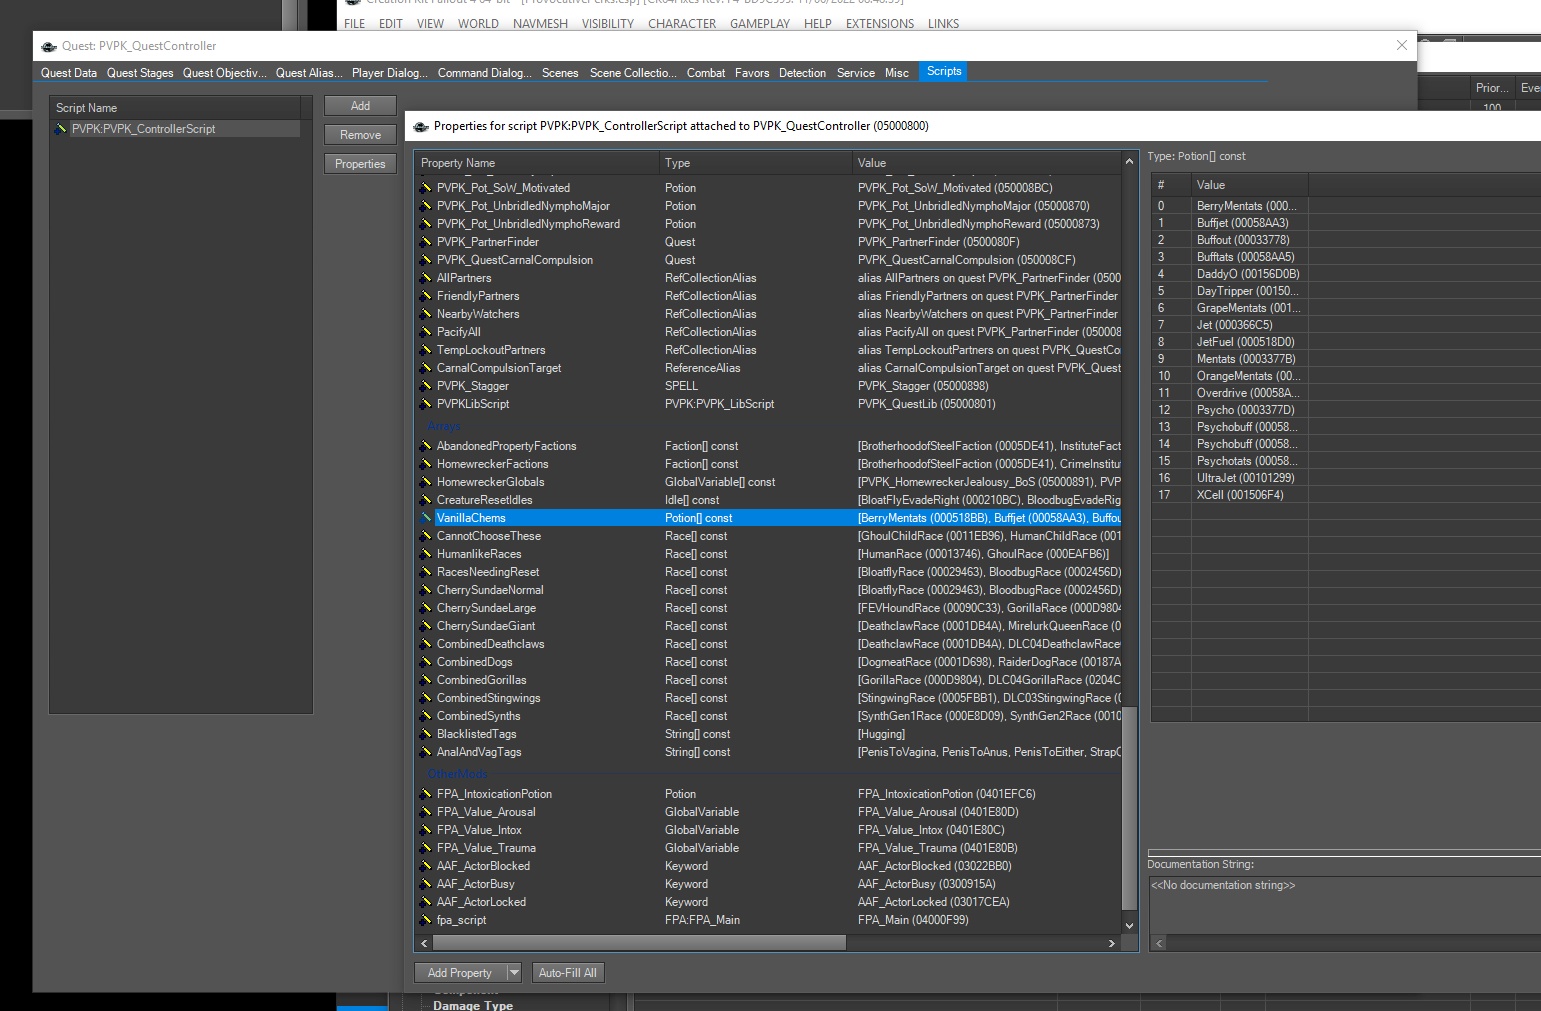Viewport: 1541px width, 1011px height.
Task: Click the Auto-Fill All button
Action: point(567,972)
